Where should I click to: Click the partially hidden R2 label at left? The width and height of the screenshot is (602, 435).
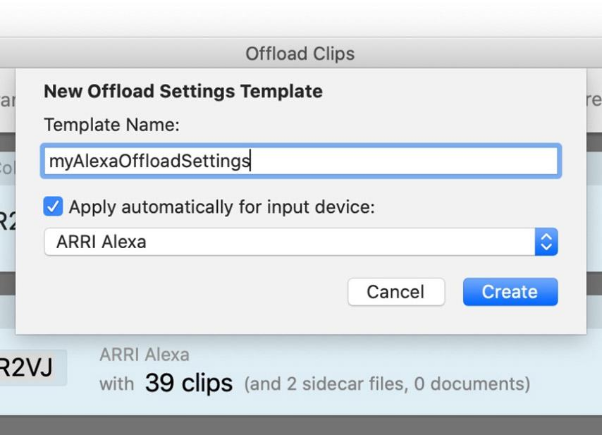click(8, 221)
